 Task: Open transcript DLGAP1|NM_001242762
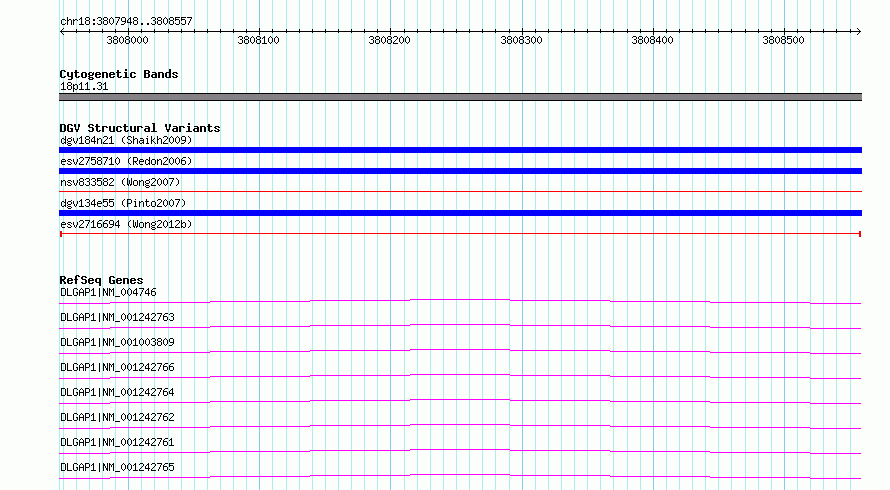(x=117, y=417)
